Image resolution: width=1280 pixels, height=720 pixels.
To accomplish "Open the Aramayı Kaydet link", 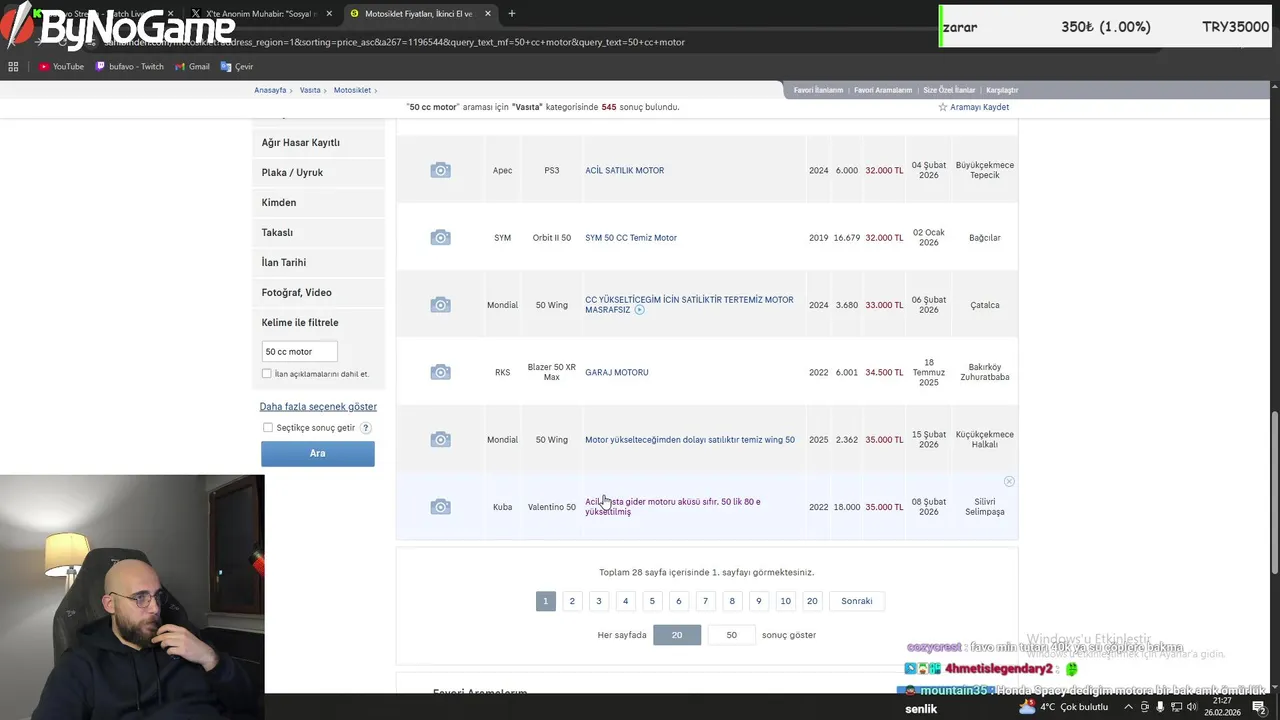I will (979, 107).
